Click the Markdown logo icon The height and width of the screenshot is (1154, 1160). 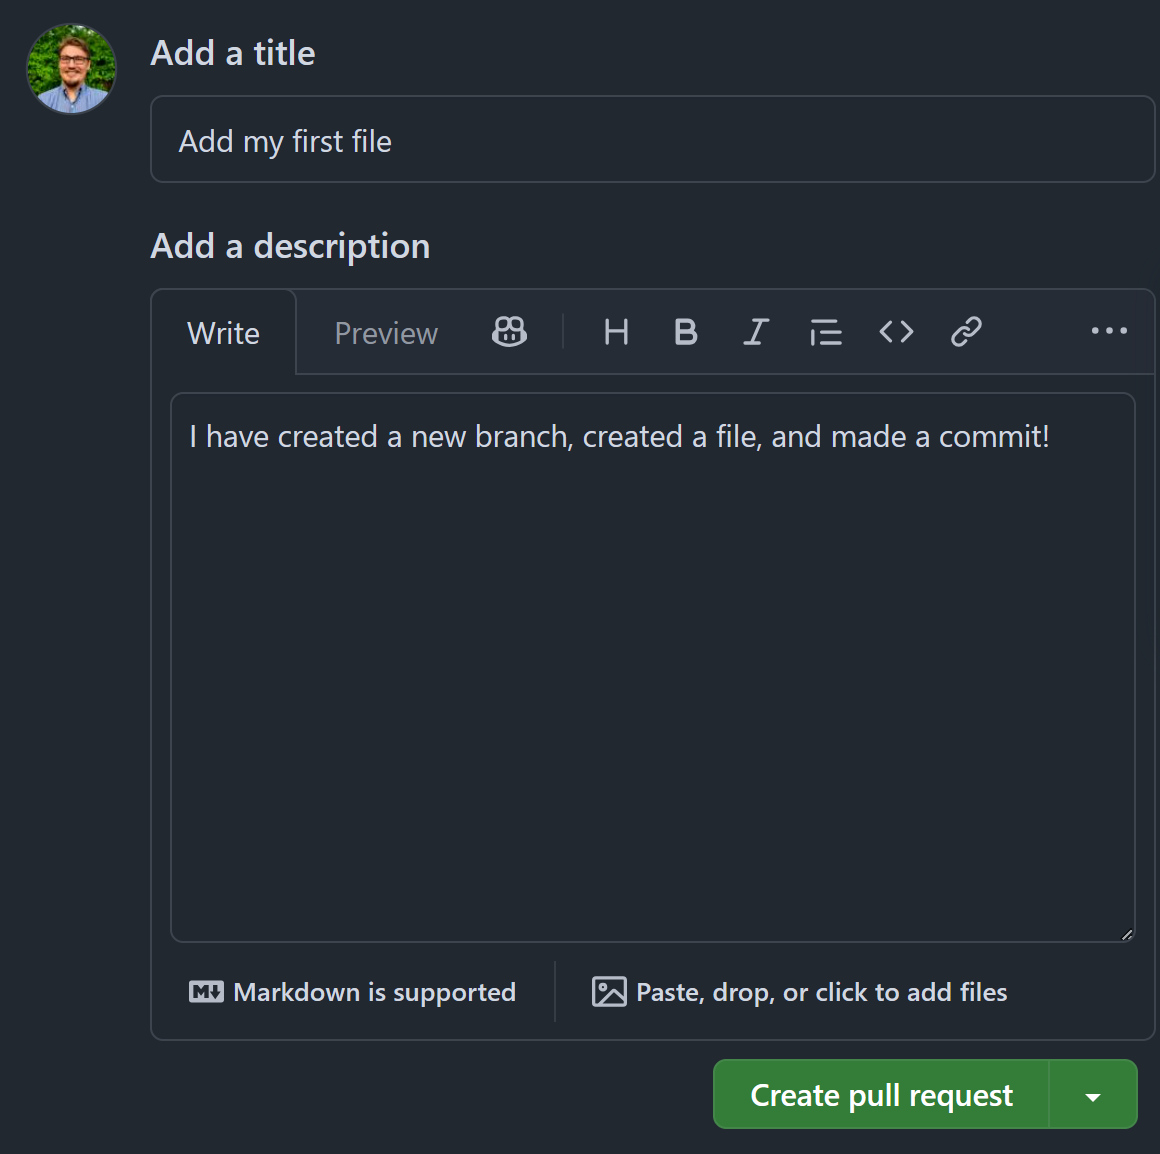coord(206,991)
